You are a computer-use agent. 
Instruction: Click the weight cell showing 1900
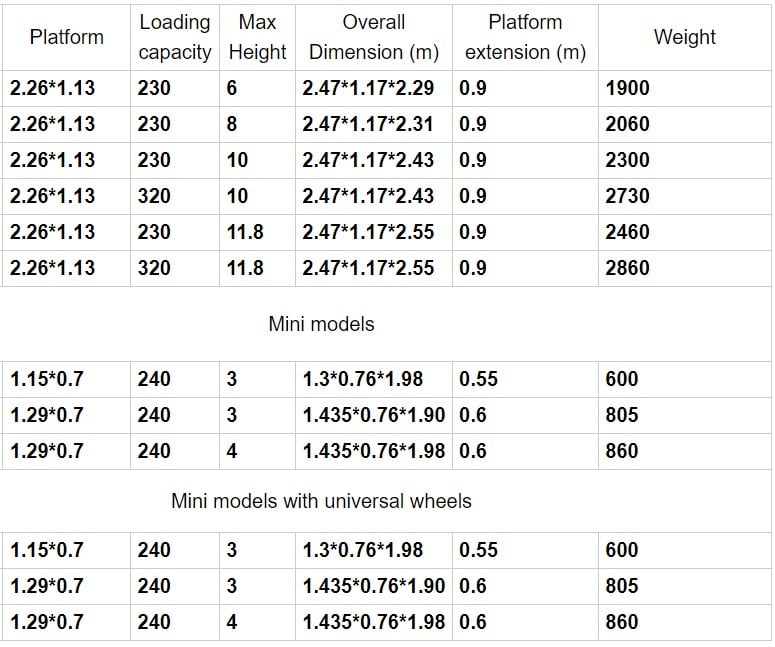(x=685, y=88)
